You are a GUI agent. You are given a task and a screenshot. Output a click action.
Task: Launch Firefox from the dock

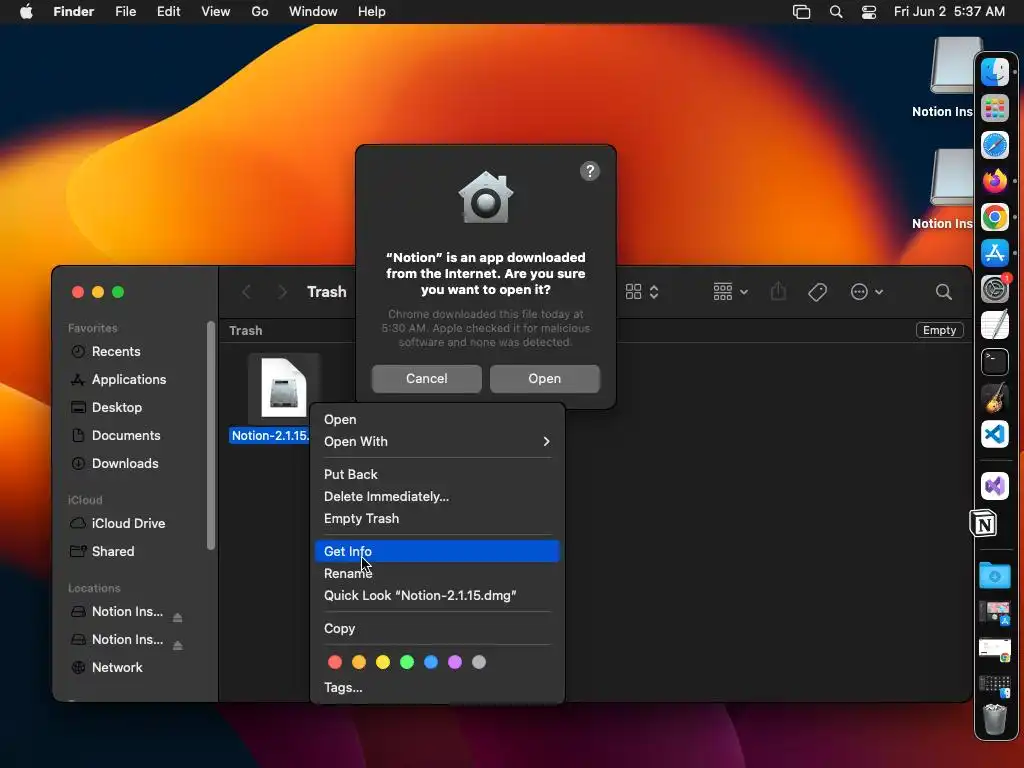[995, 181]
